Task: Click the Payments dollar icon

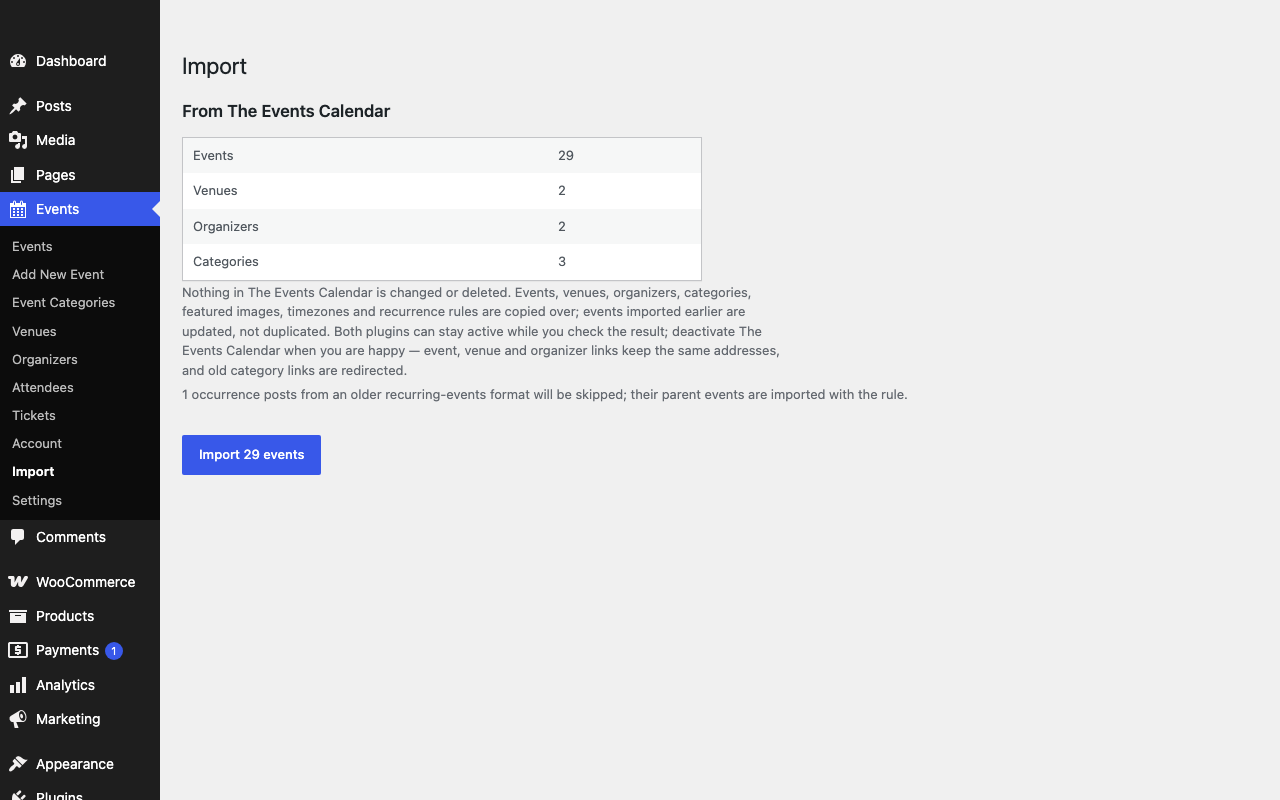Action: click(x=18, y=650)
